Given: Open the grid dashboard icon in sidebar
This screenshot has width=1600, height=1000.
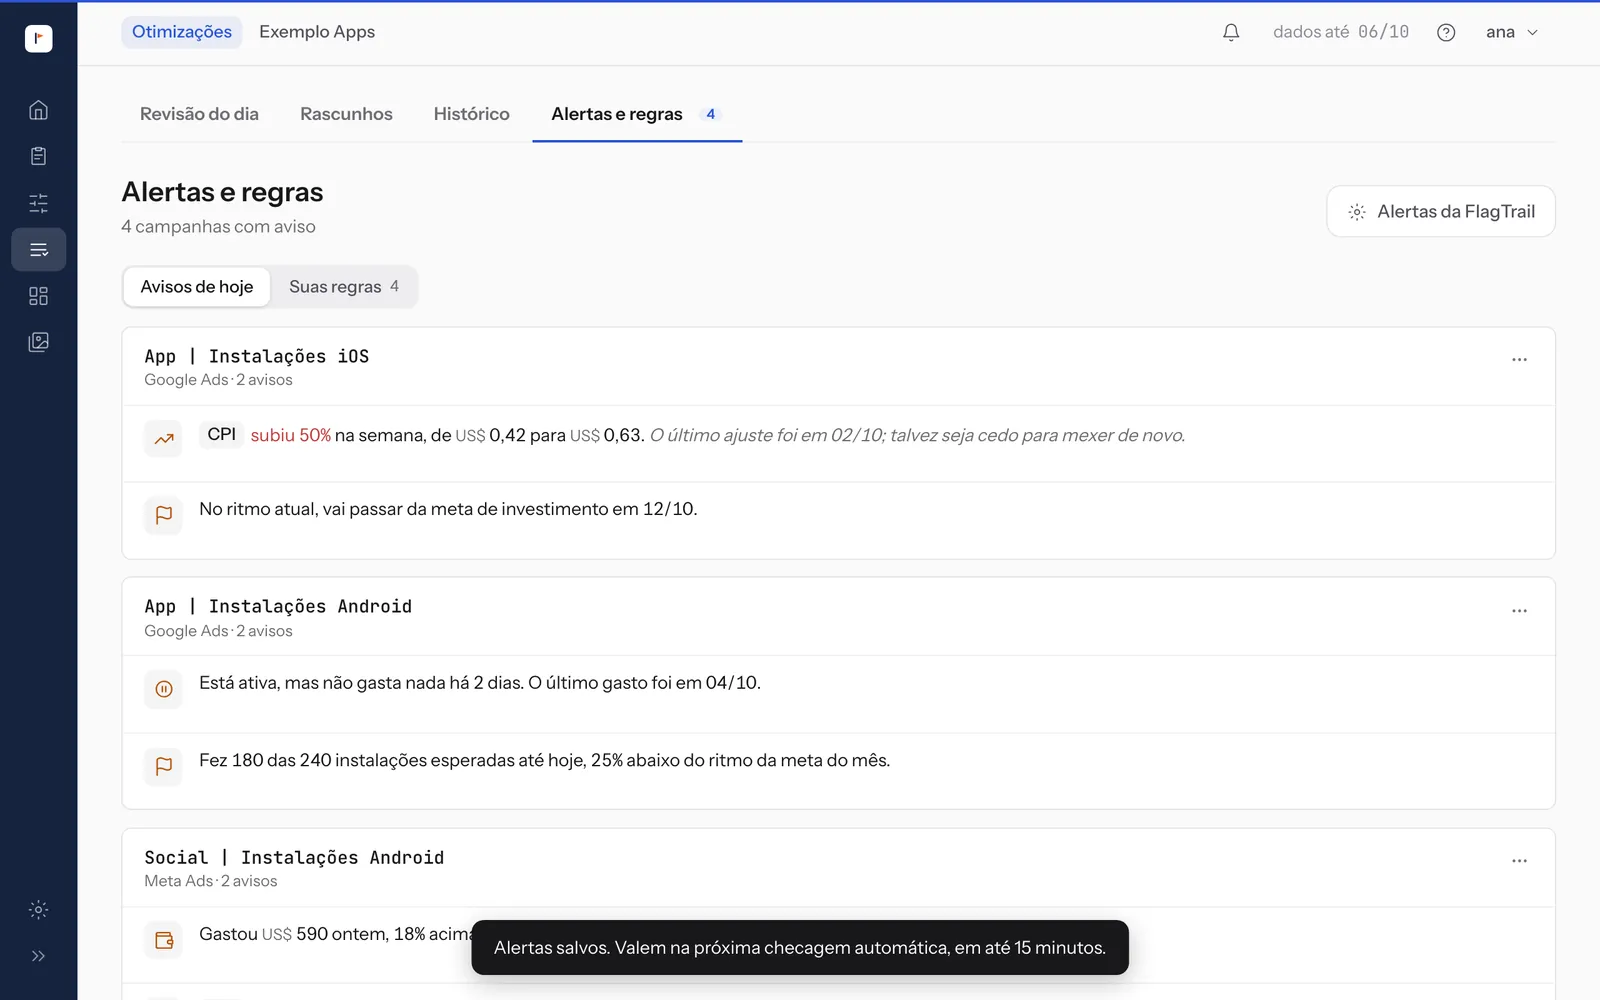Looking at the screenshot, I should tap(38, 296).
